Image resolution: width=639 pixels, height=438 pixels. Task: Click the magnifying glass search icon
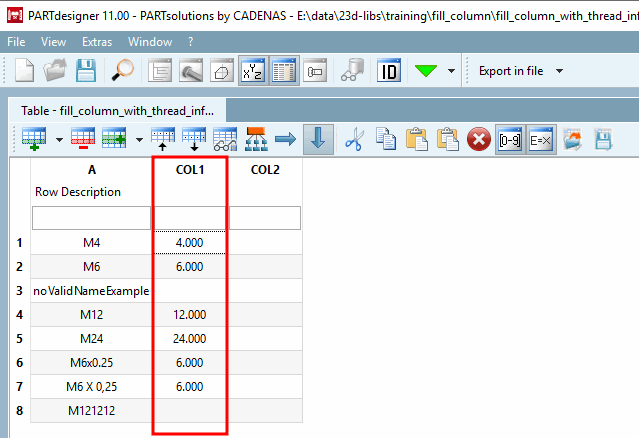[x=123, y=70]
